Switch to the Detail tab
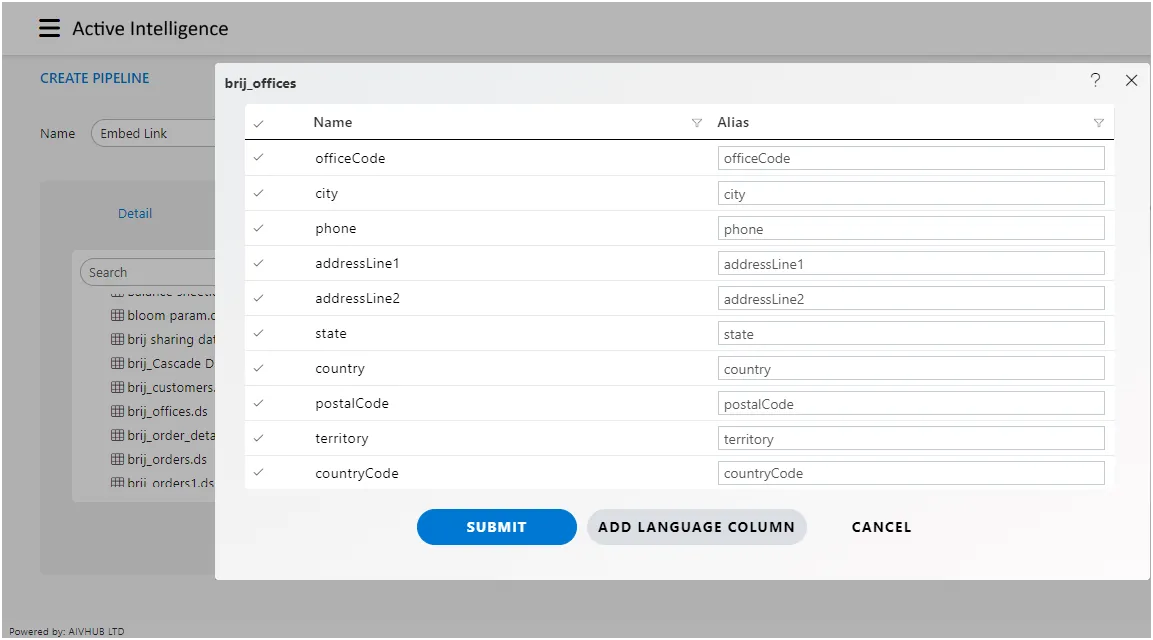Screen dimensions: 1153x640 [x=135, y=213]
